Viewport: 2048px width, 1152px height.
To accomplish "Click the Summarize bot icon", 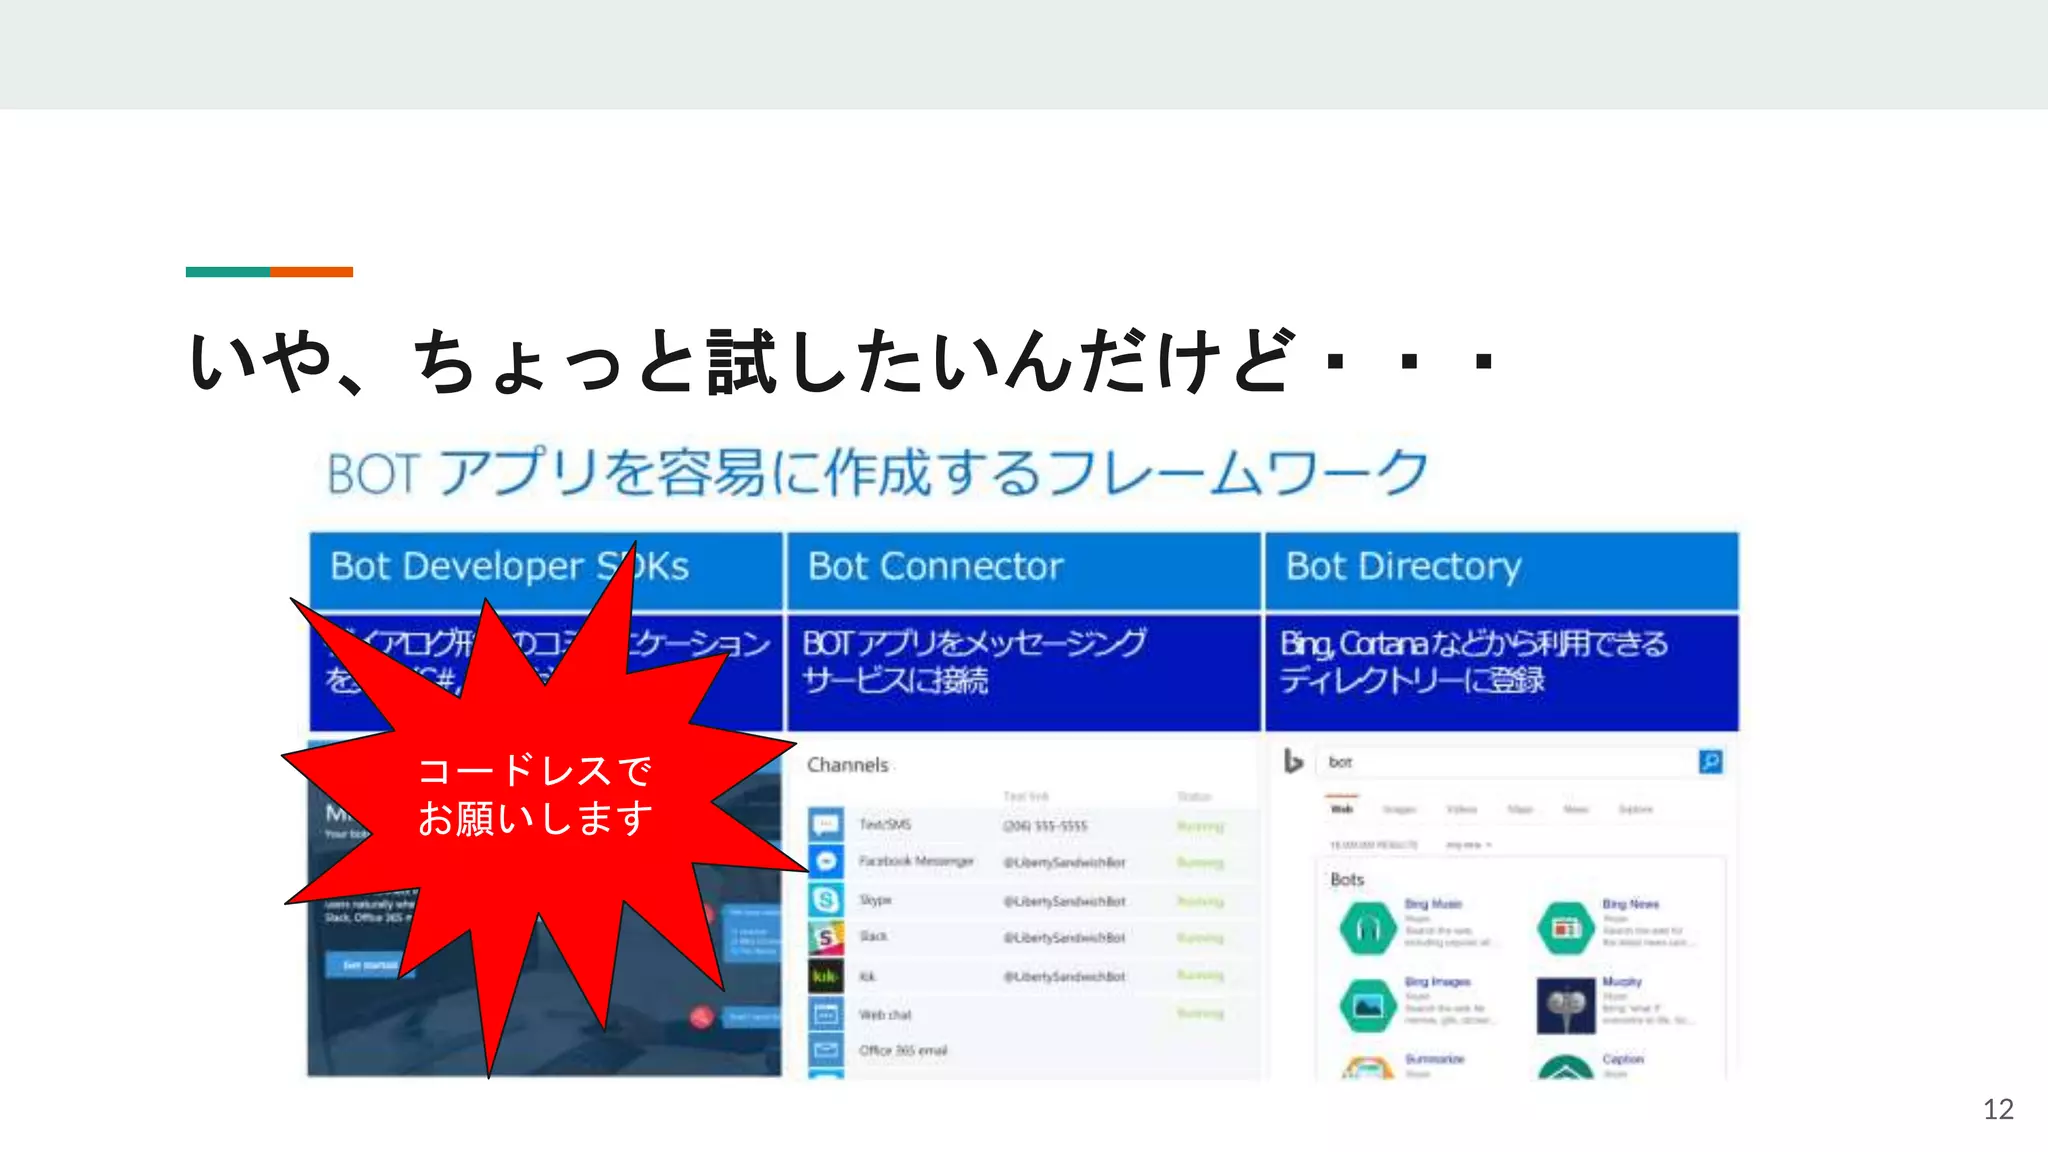I will (1368, 1068).
